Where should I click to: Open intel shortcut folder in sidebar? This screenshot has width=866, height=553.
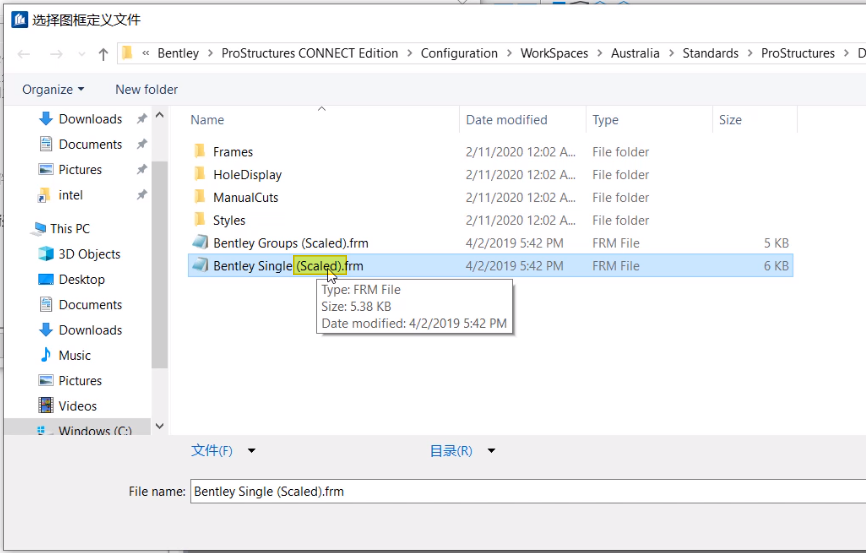(x=70, y=195)
